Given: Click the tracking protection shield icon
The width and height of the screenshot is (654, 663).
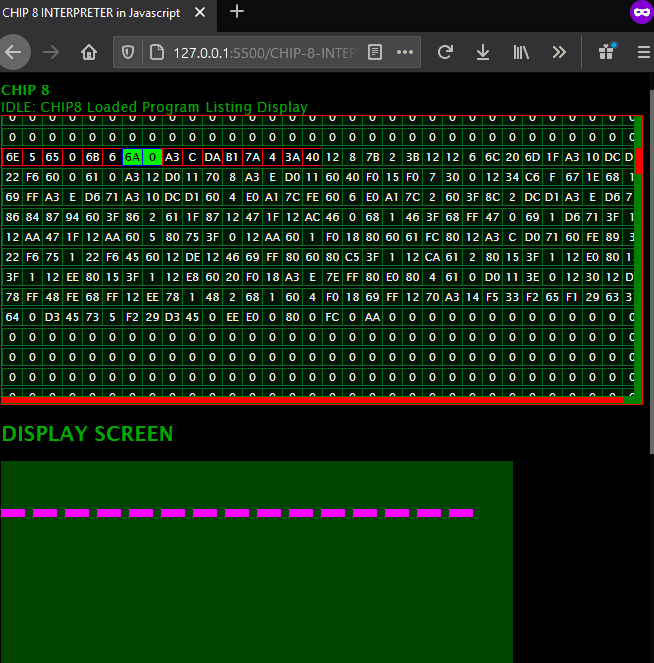Looking at the screenshot, I should [128, 52].
